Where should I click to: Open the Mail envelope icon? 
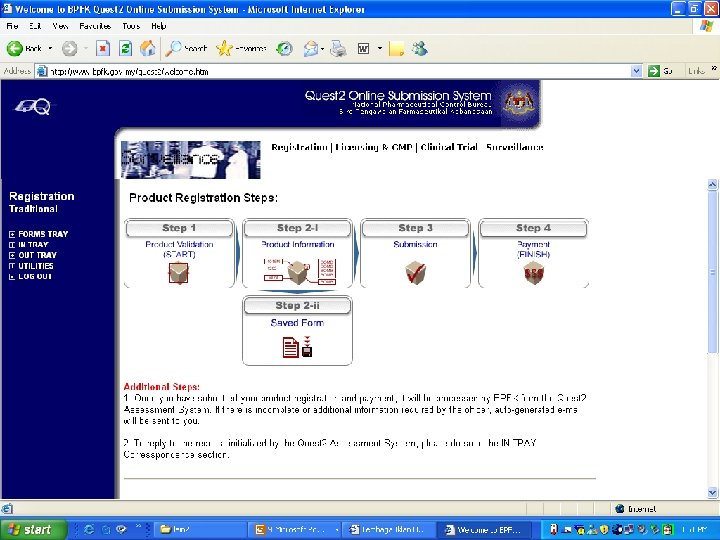(311, 48)
